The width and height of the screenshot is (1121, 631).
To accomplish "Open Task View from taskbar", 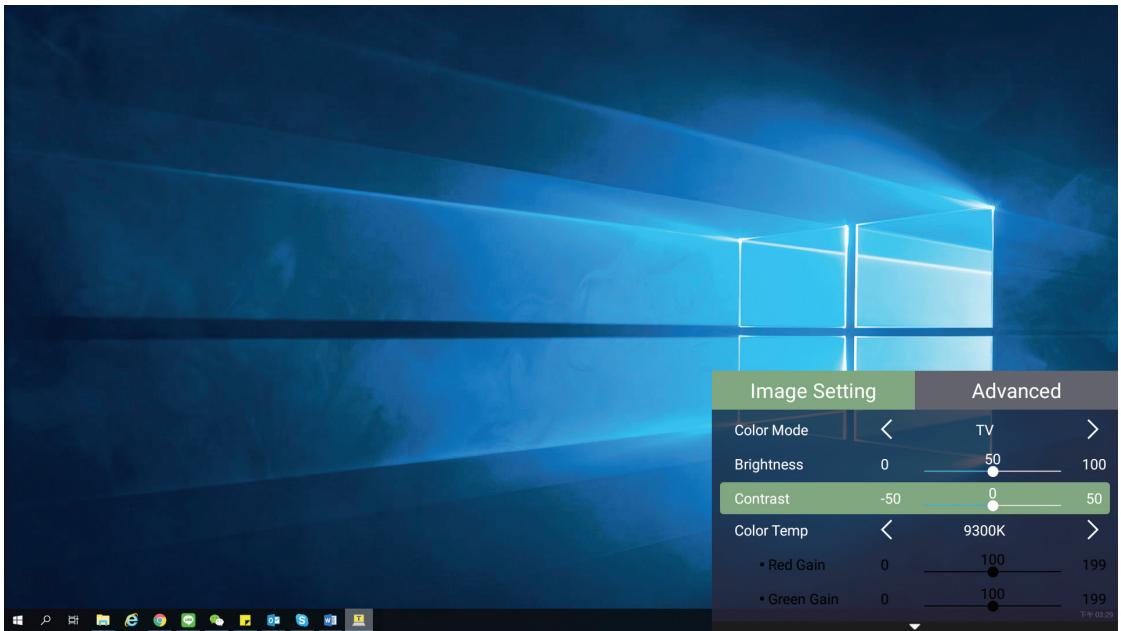I will click(73, 620).
